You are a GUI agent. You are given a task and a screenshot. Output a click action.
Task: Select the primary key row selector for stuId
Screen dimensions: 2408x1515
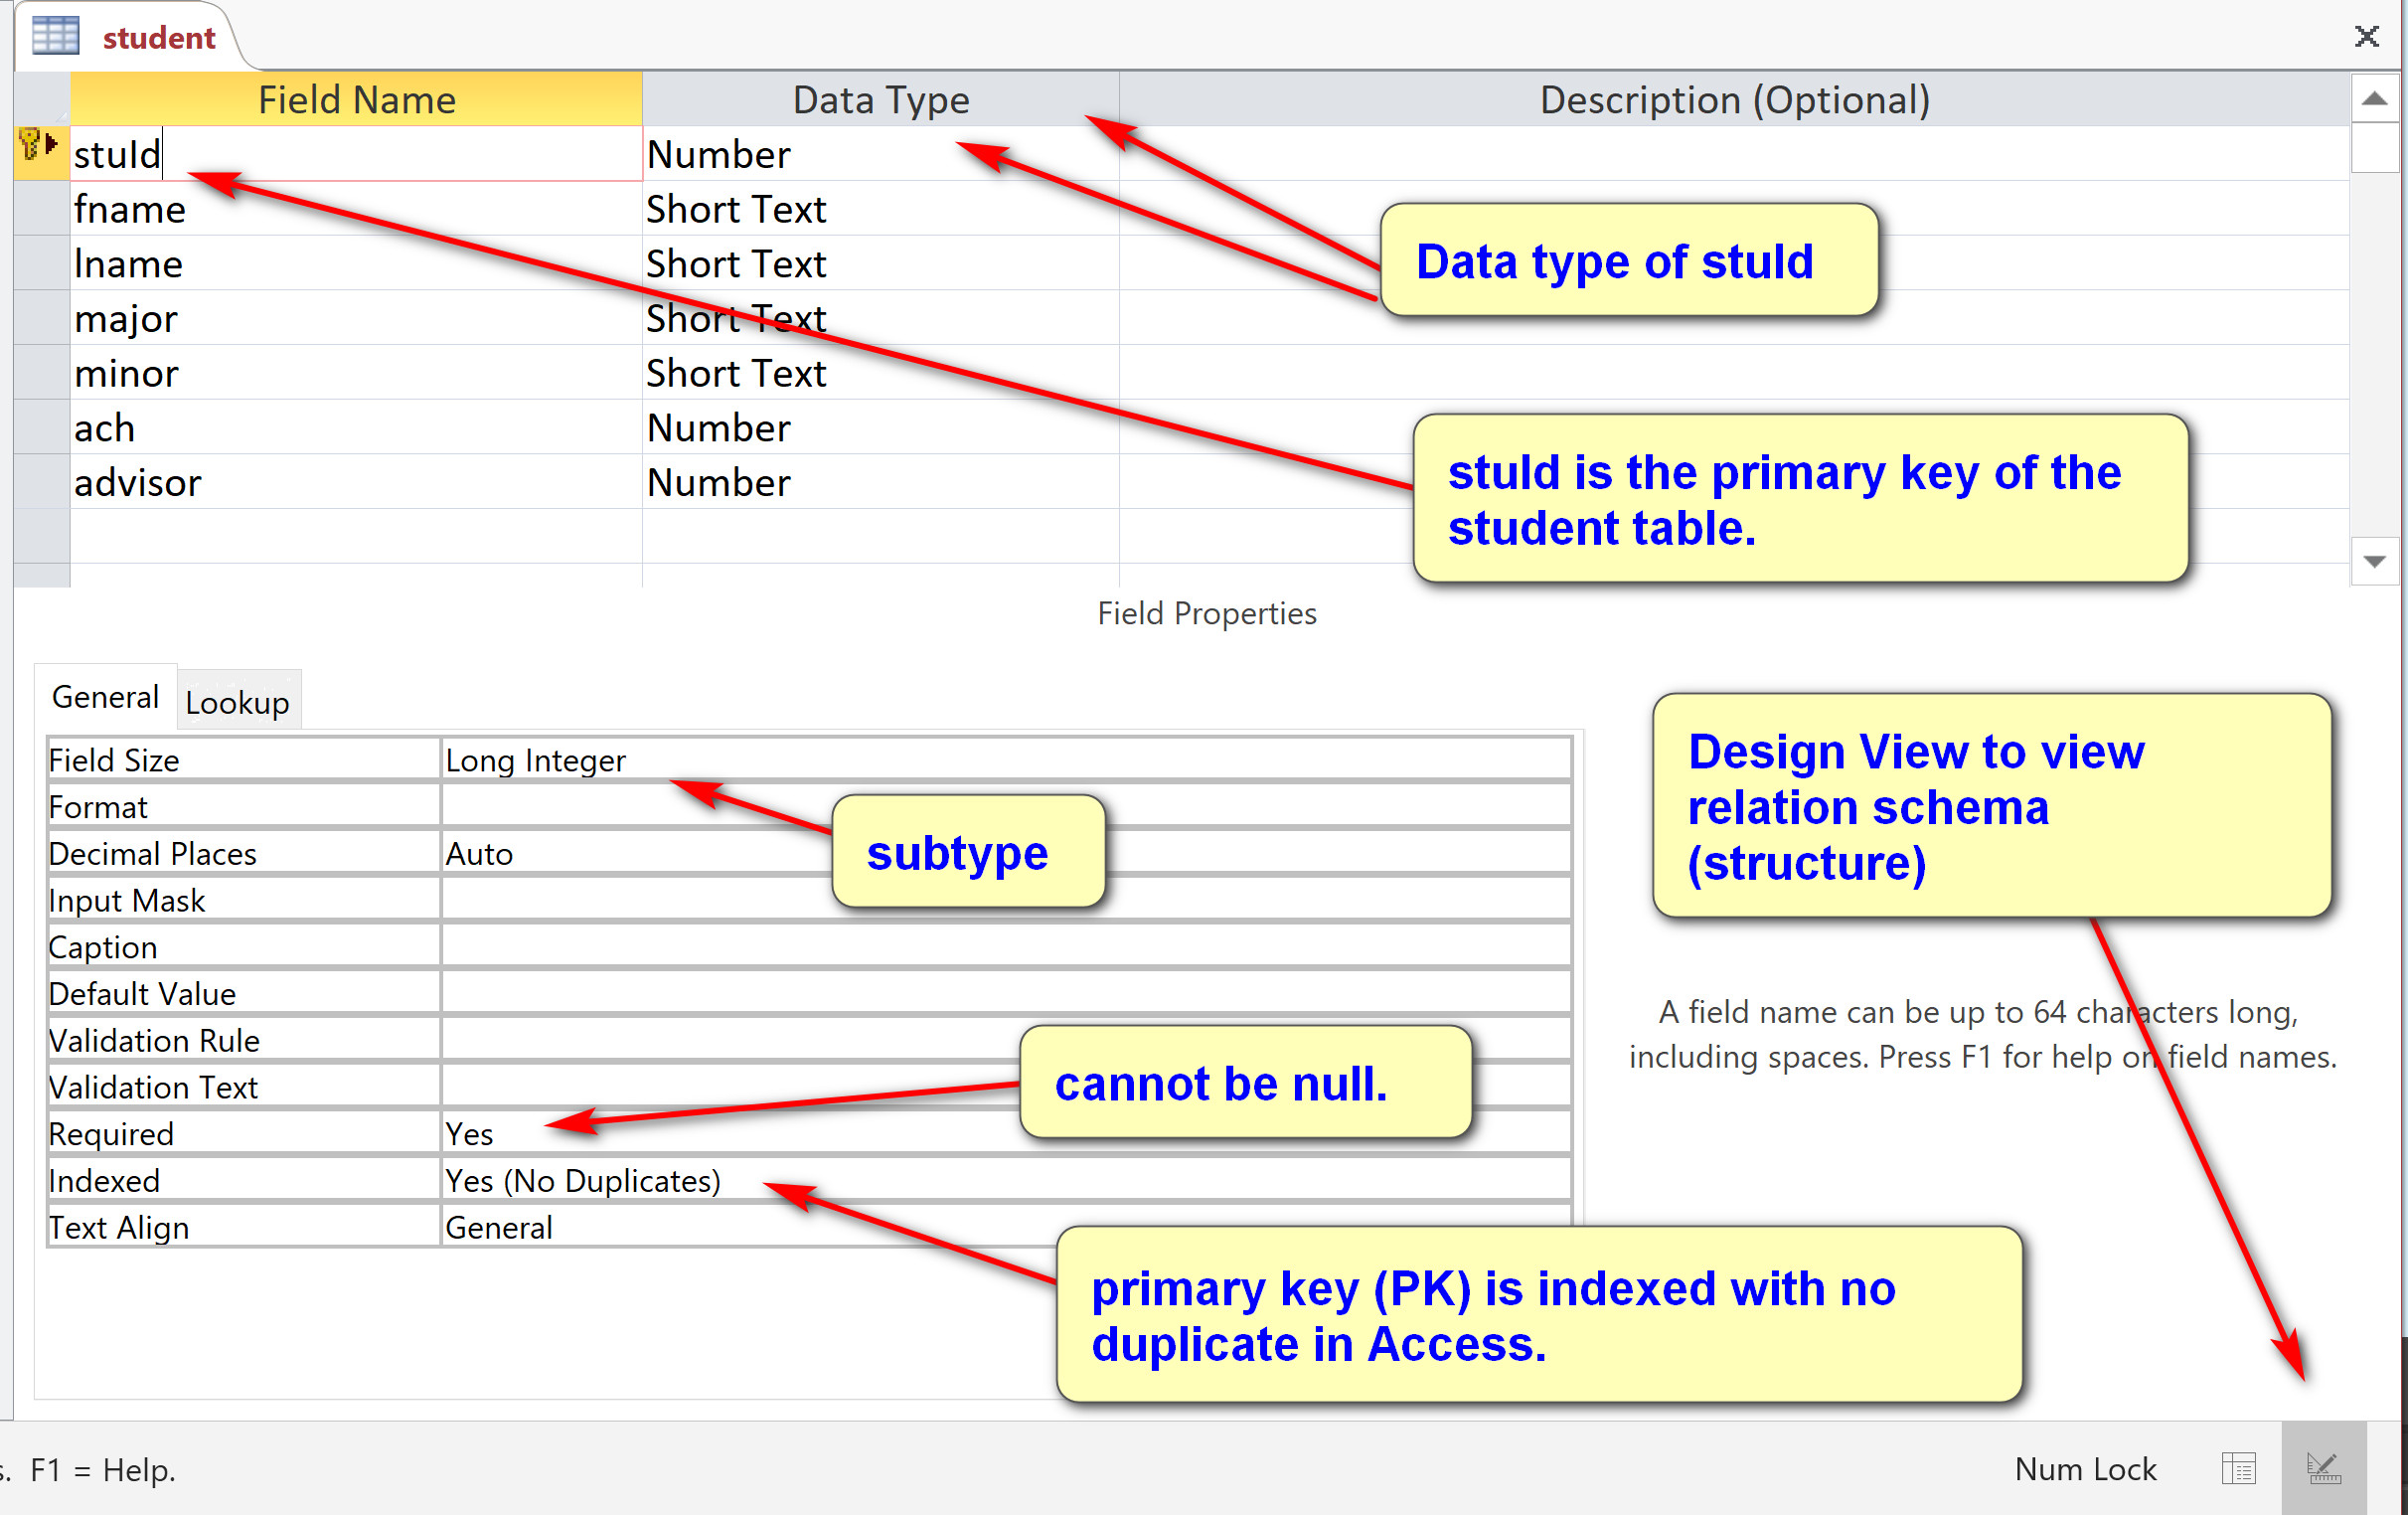[x=41, y=153]
